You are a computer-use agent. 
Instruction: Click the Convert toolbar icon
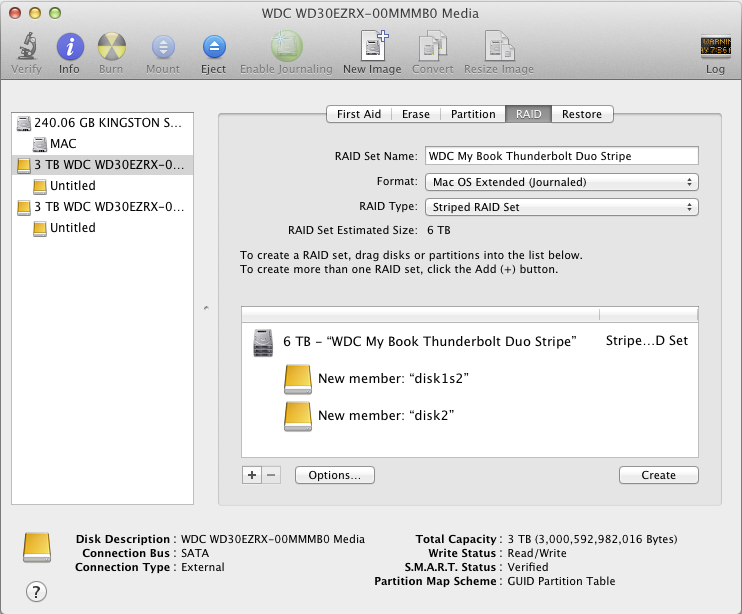[x=433, y=45]
